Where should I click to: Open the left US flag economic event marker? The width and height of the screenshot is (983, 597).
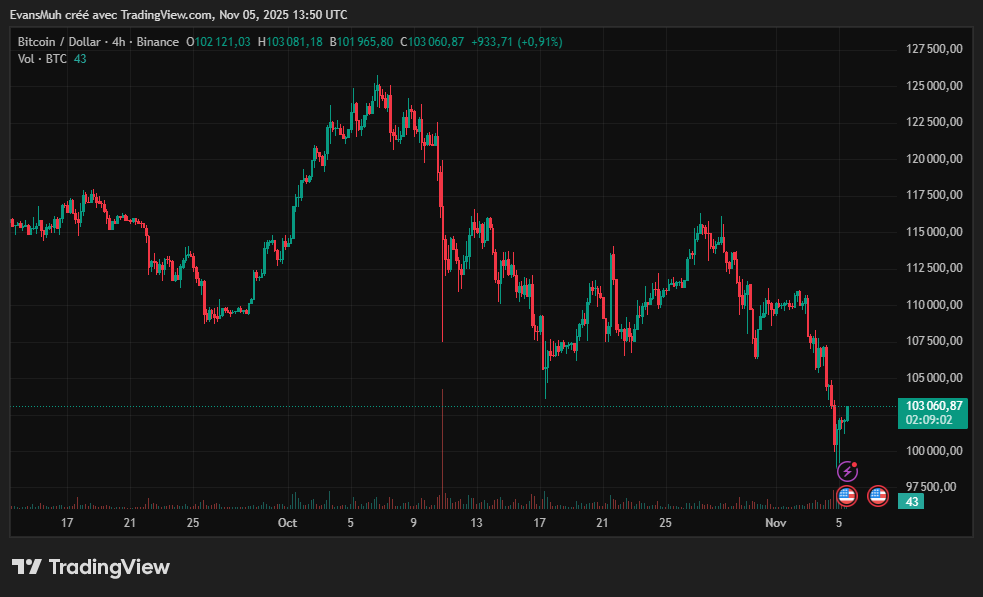point(846,495)
